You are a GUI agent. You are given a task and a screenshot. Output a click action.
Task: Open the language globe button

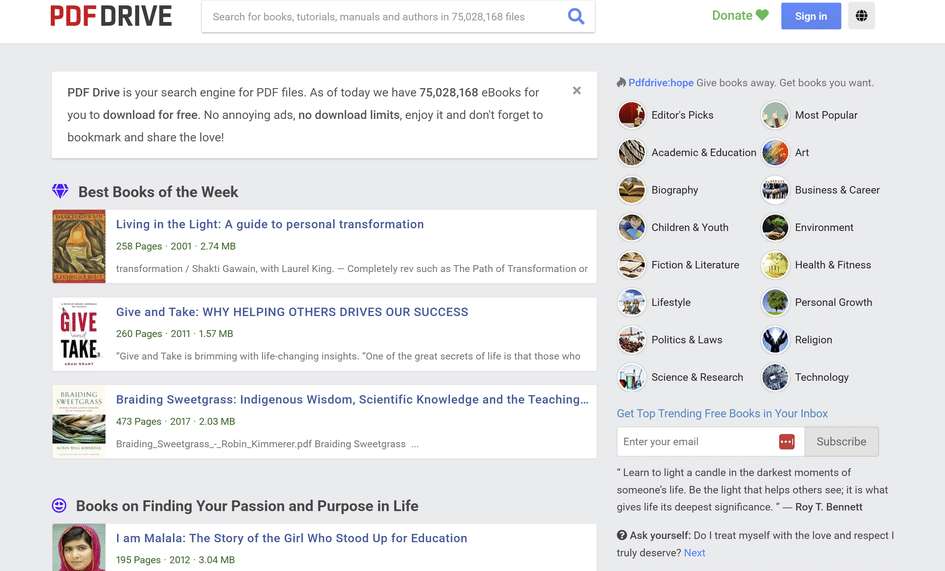pyautogui.click(x=861, y=16)
